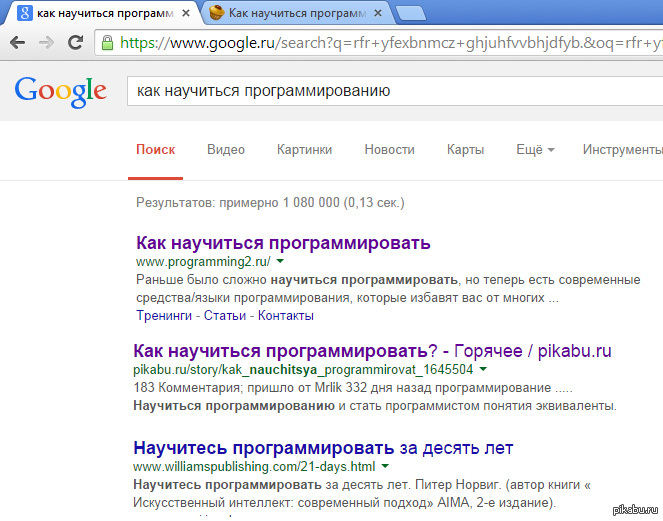Click the address bar URL
The height and width of the screenshot is (521, 663).
point(391,43)
